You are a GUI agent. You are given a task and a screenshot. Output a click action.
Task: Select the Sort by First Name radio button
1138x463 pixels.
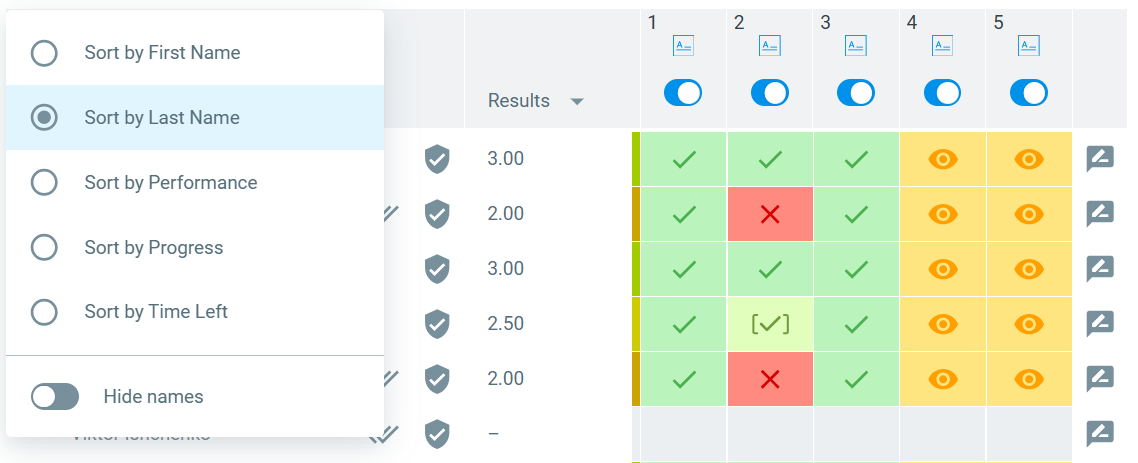44,53
